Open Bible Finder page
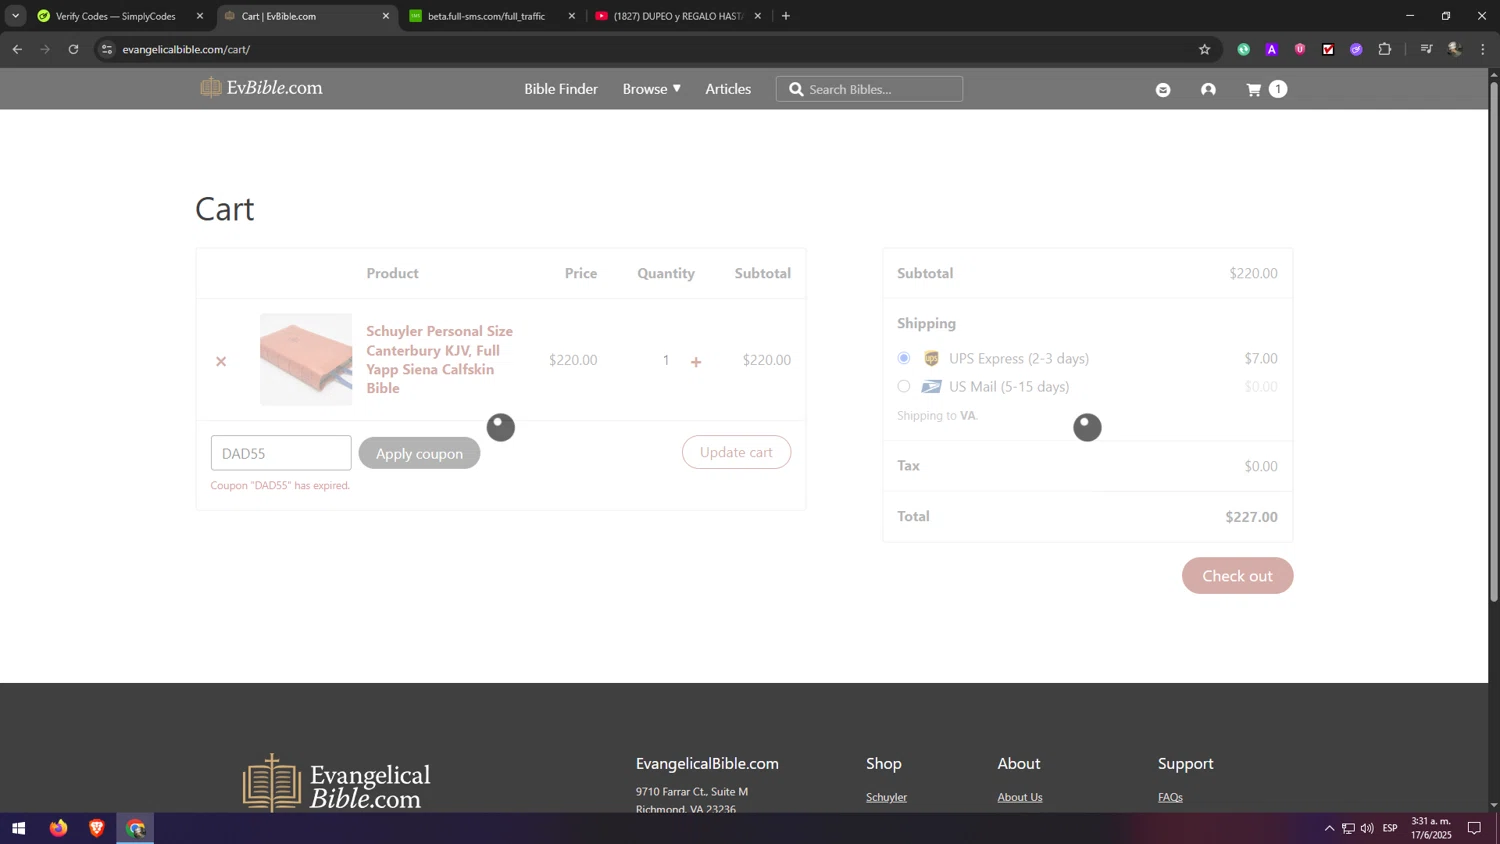This screenshot has height=844, width=1500. [x=561, y=89]
